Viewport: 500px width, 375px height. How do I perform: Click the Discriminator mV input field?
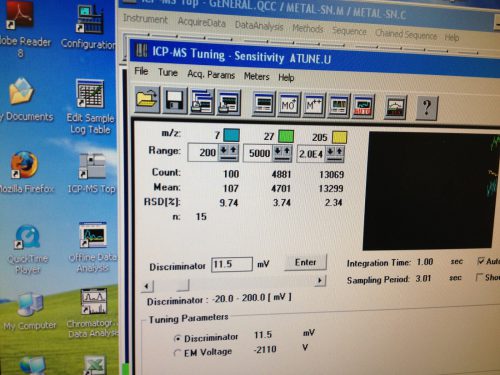232,264
